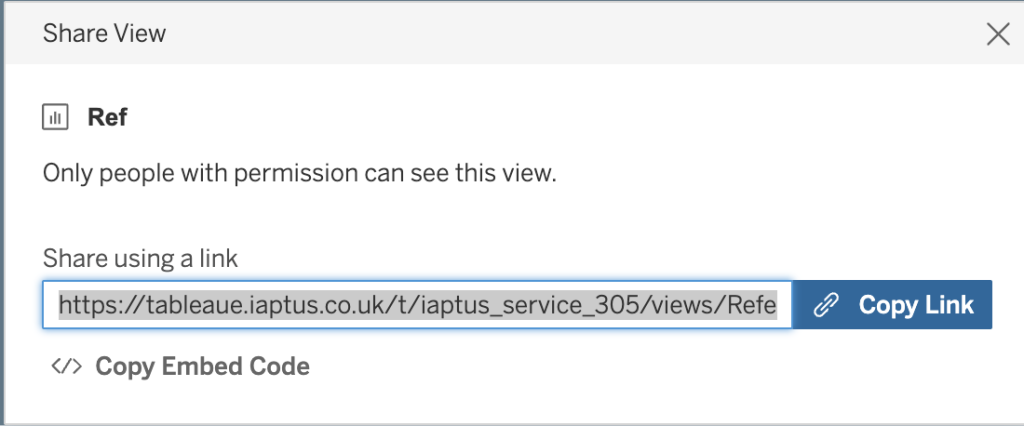Focus the share link URL field
The width and height of the screenshot is (1024, 426).
pyautogui.click(x=417, y=305)
